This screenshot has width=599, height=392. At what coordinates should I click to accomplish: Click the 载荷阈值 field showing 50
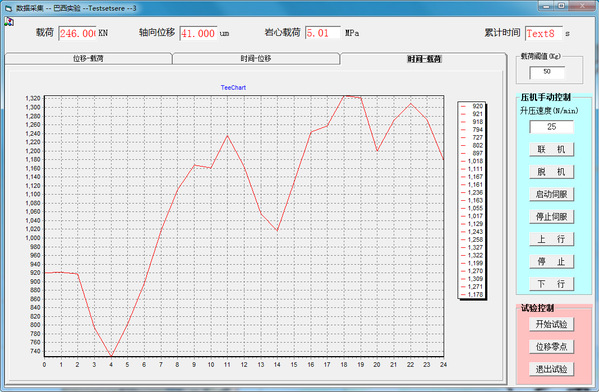(547, 72)
